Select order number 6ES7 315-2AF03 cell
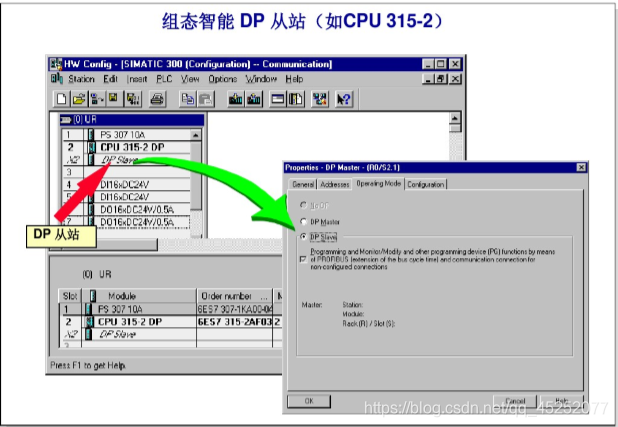Viewport: 618px width, 427px height. pyautogui.click(x=235, y=322)
